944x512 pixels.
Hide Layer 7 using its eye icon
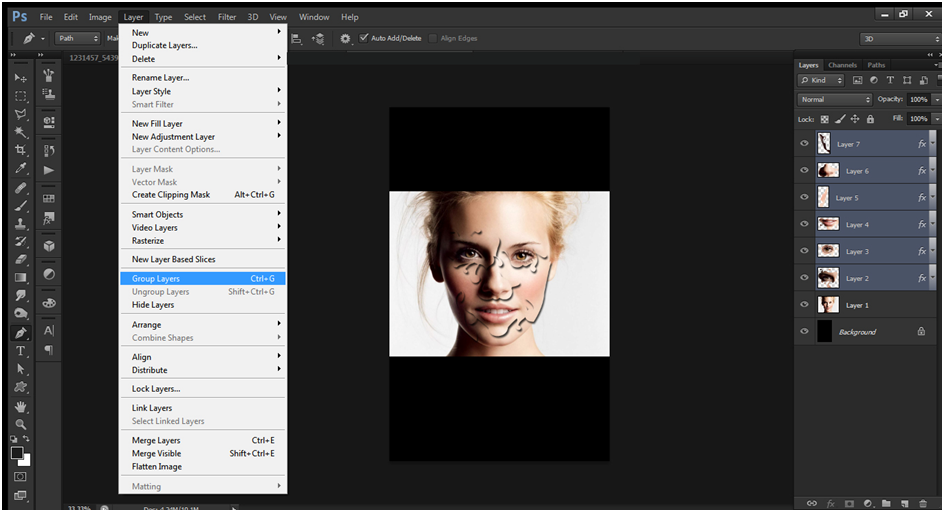click(804, 144)
